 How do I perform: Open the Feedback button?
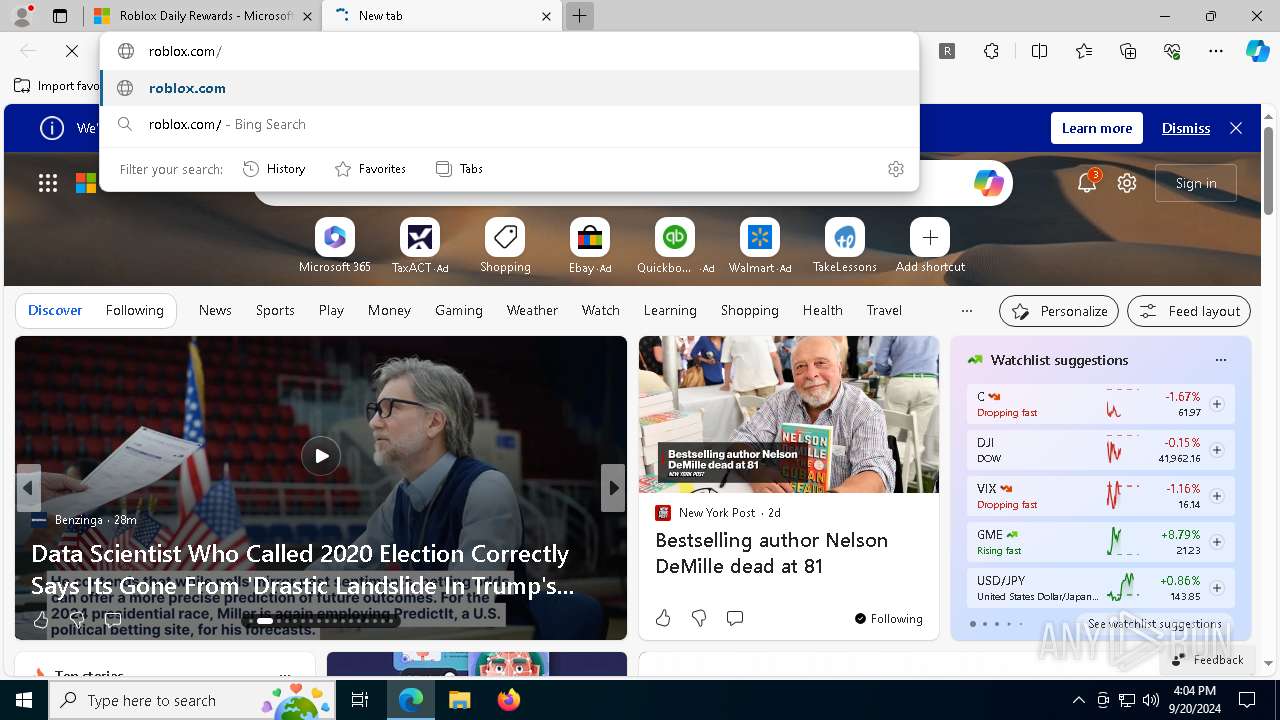pyautogui.click(x=1207, y=660)
